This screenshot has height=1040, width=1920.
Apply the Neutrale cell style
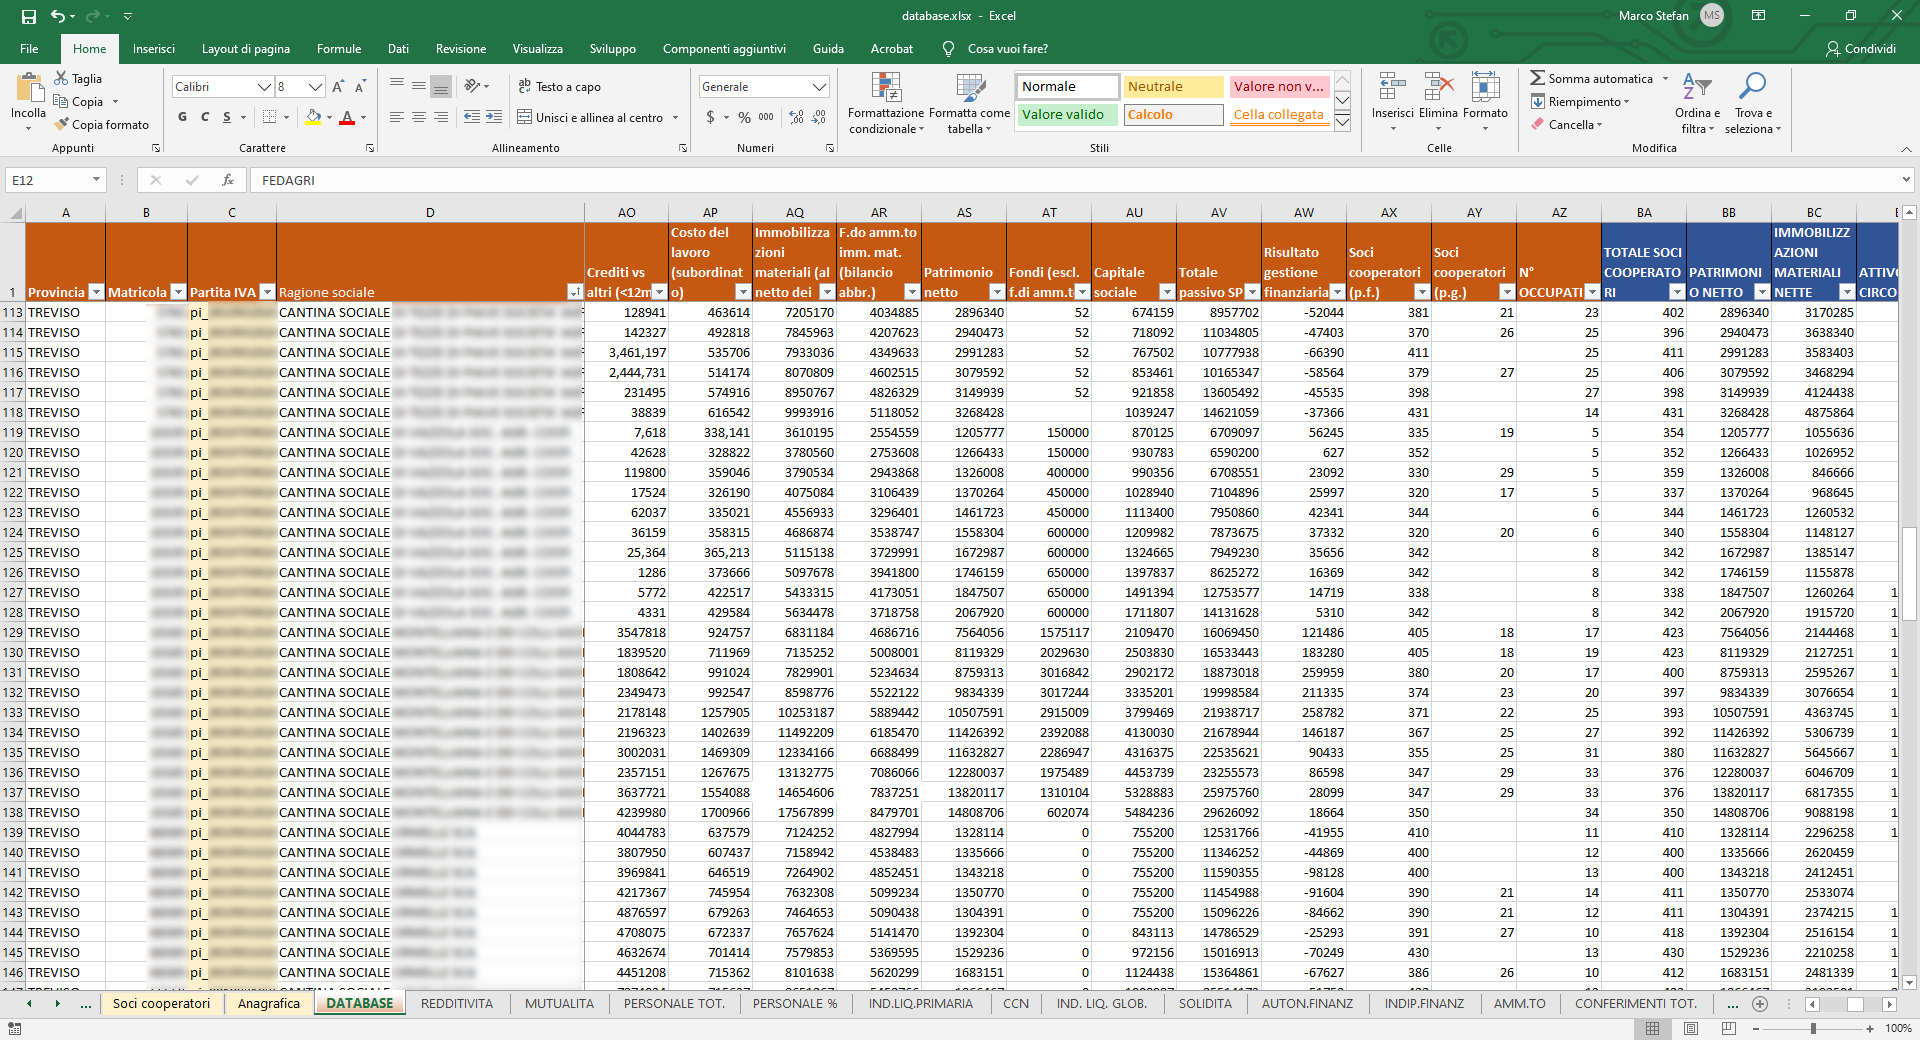tap(1173, 87)
